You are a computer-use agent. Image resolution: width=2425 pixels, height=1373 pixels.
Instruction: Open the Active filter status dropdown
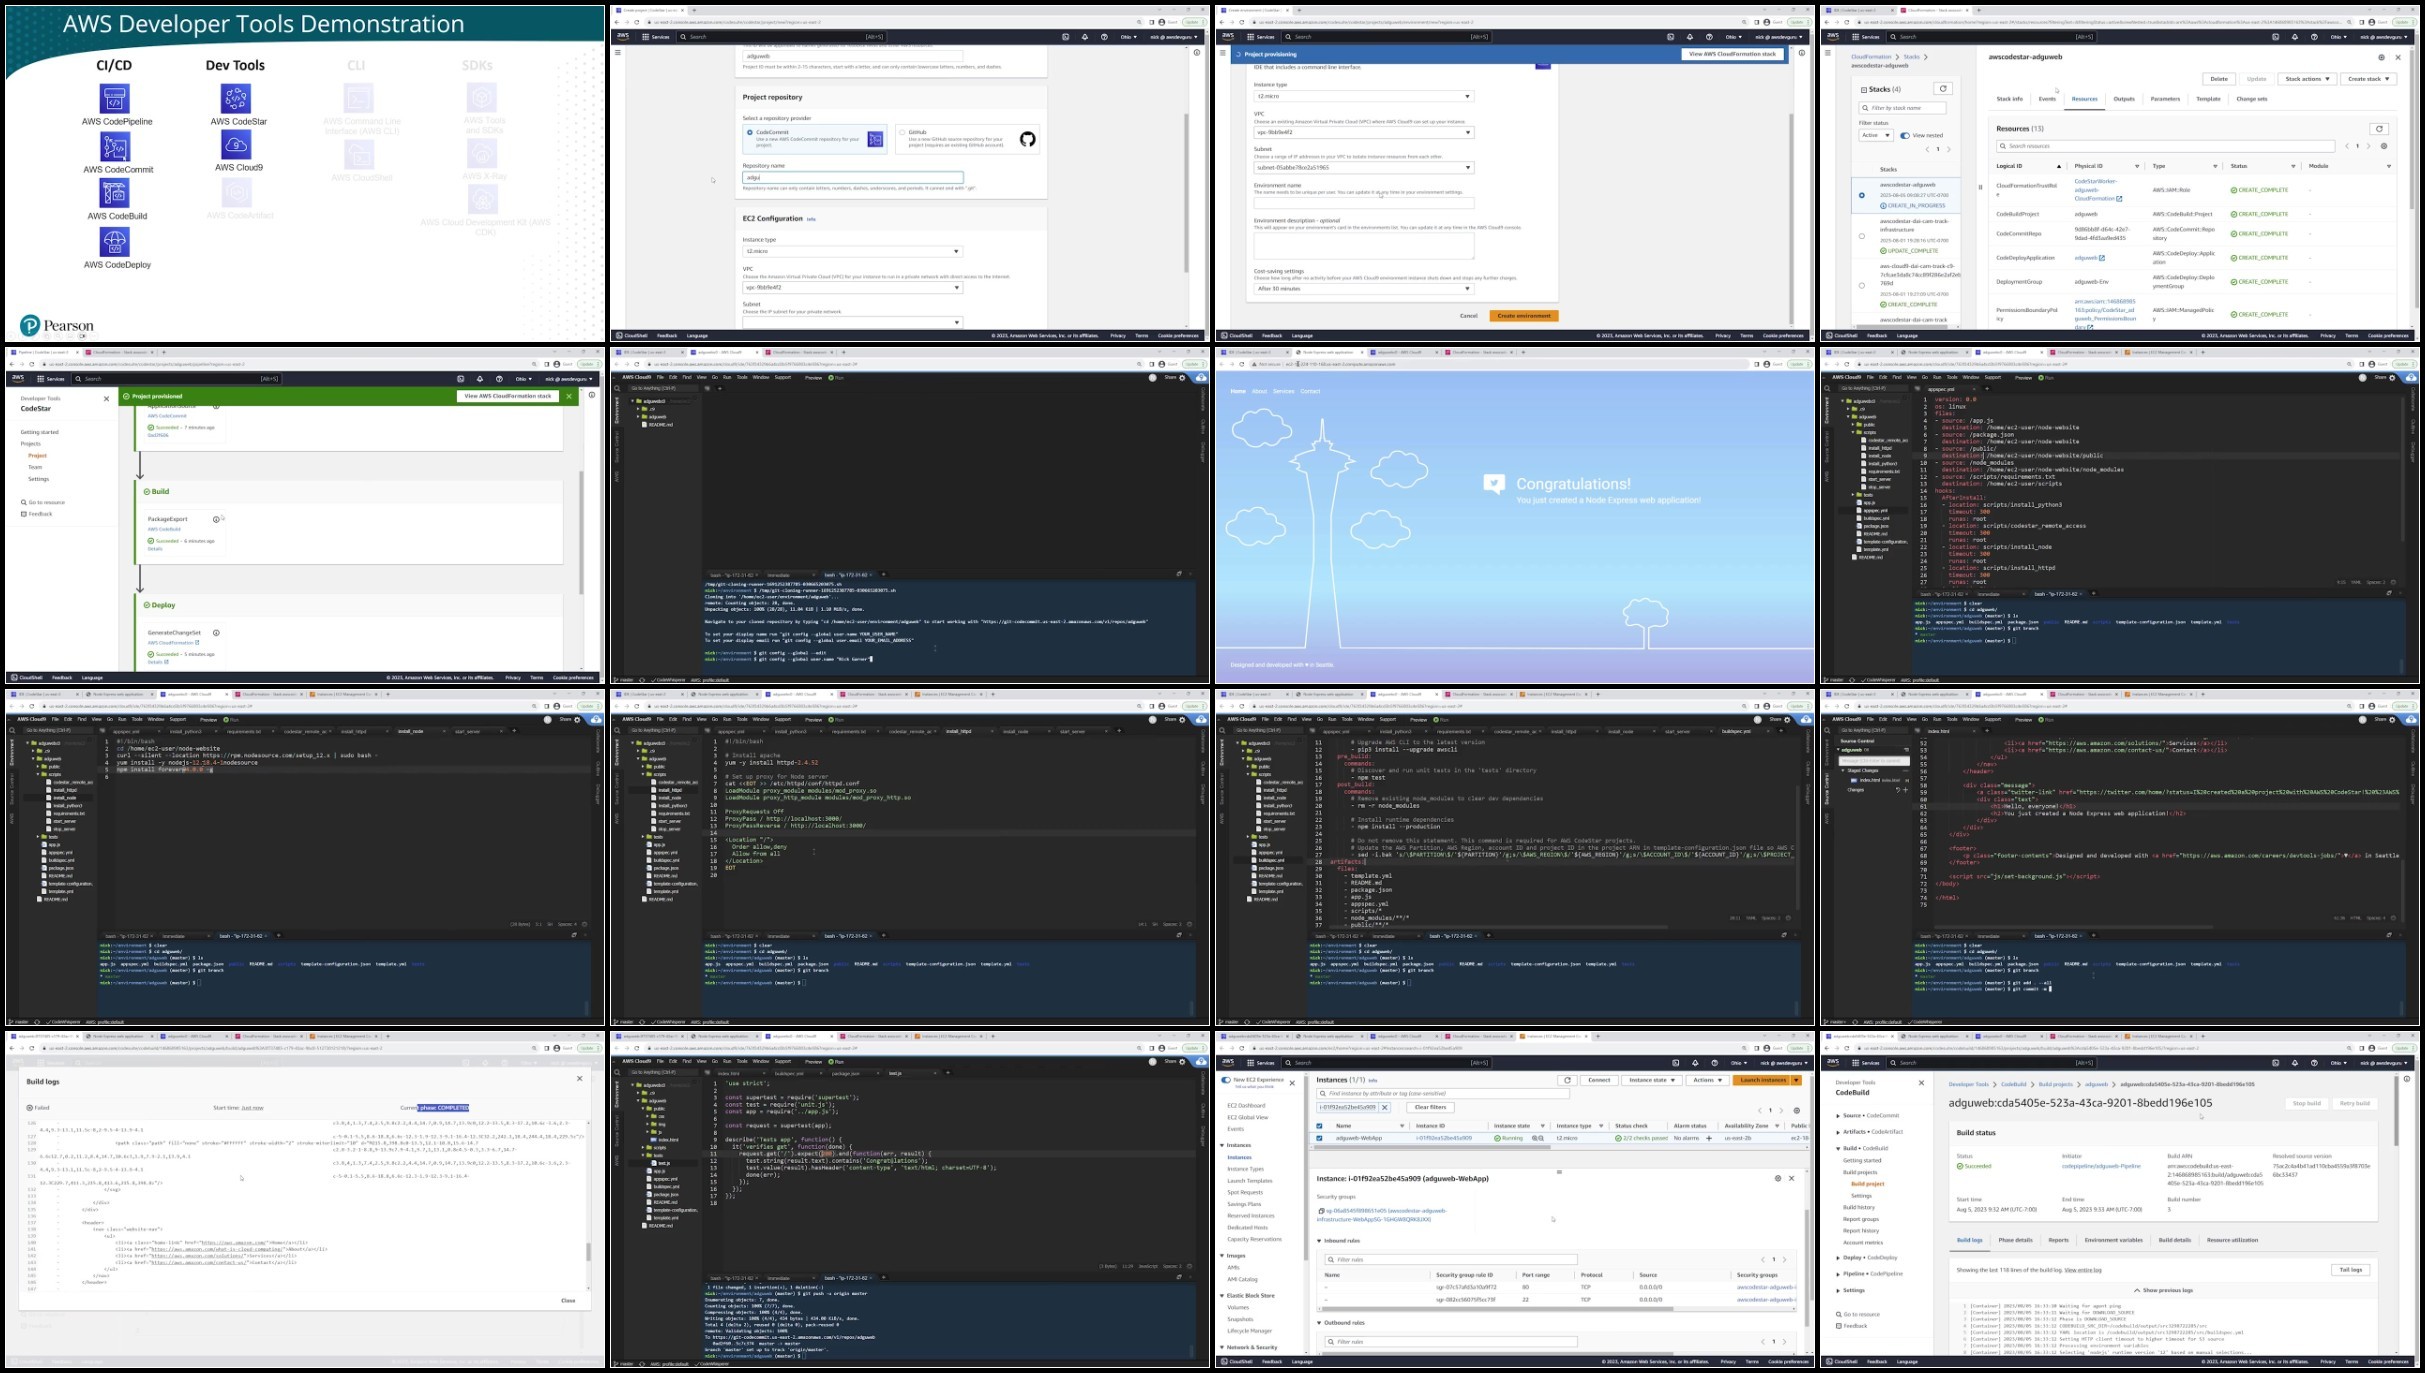1876,135
